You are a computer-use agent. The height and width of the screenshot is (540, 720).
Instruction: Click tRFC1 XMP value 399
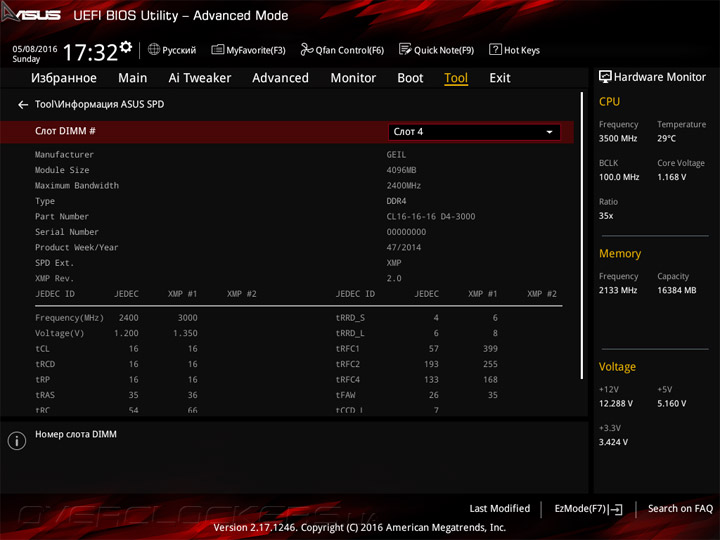click(490, 349)
